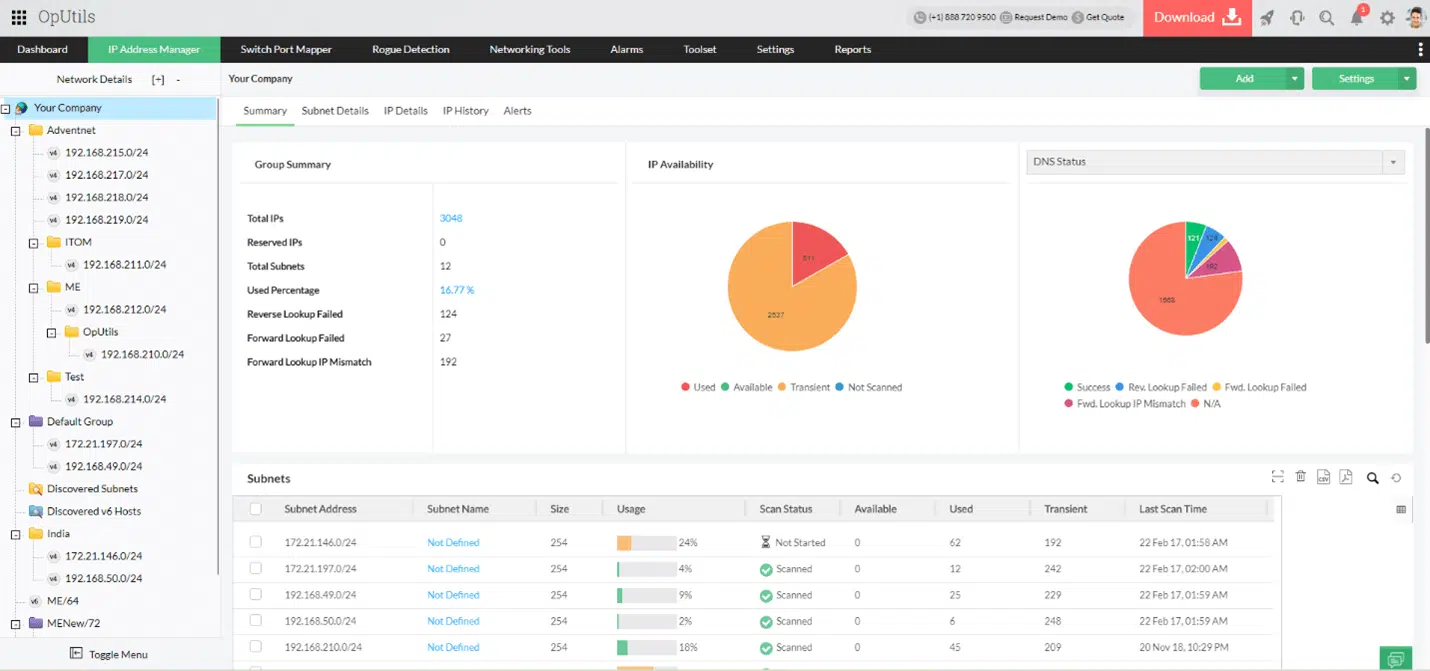Sort by the Subnet Address column header
This screenshot has height=671, width=1430.
pyautogui.click(x=320, y=509)
